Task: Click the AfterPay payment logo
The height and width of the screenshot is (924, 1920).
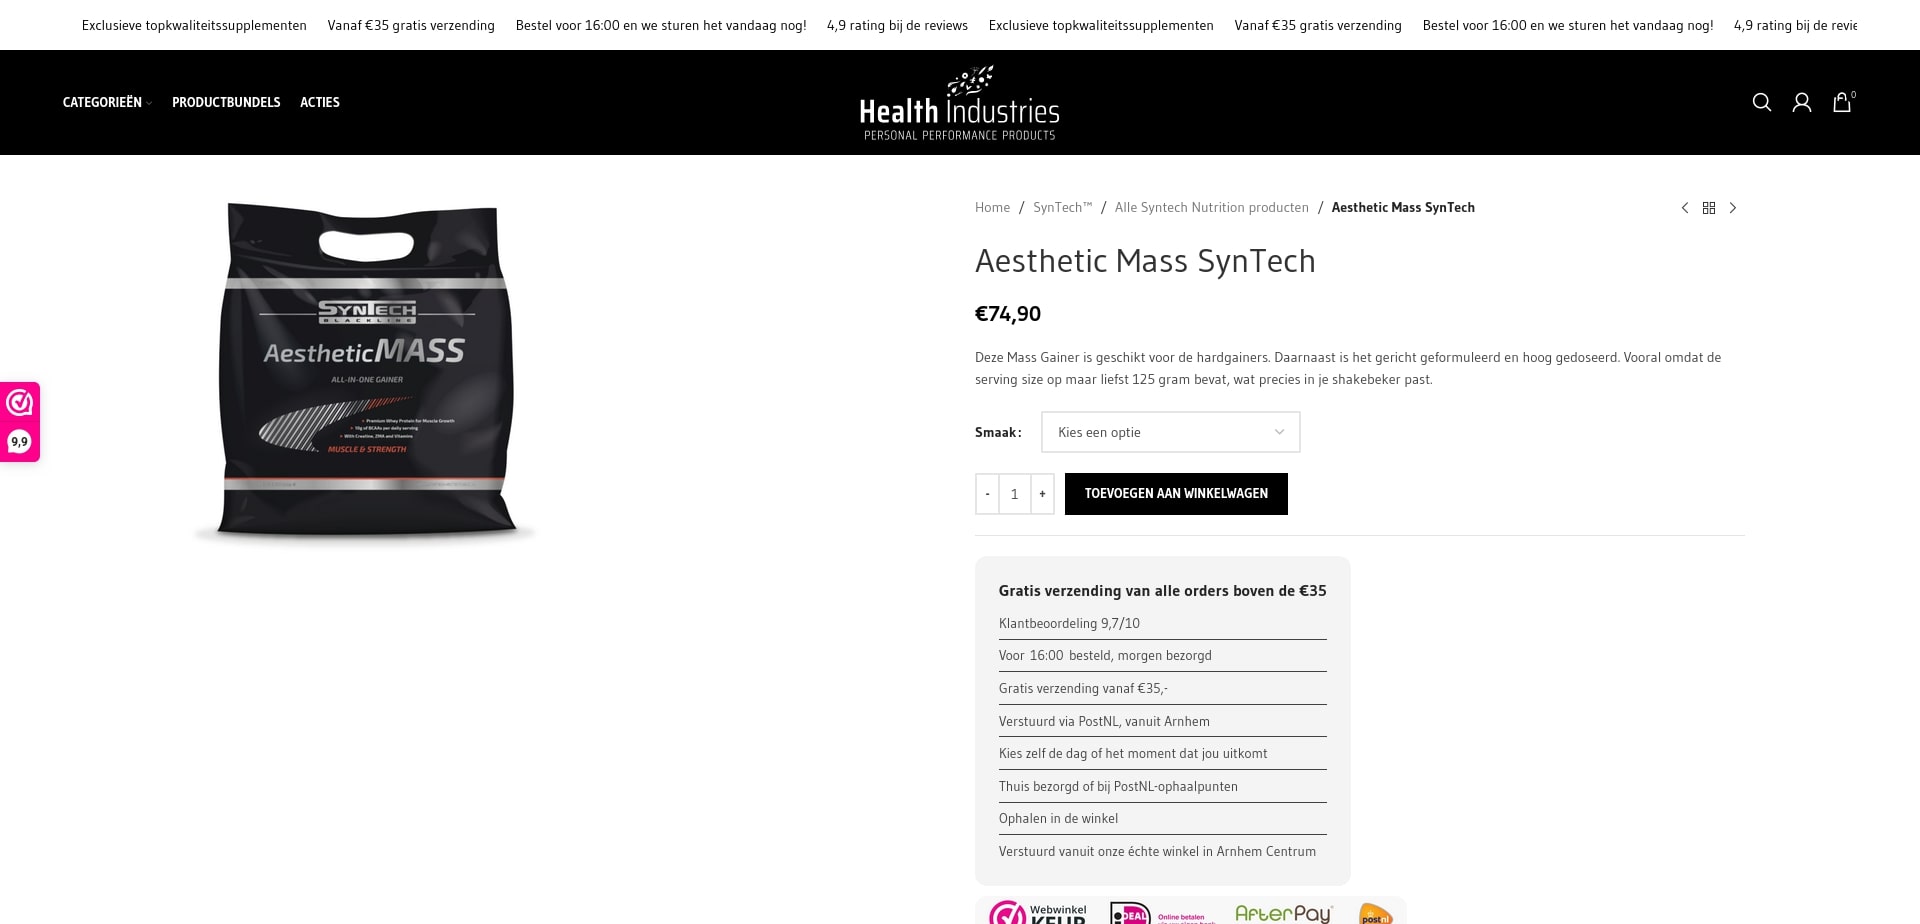Action: 1284,913
